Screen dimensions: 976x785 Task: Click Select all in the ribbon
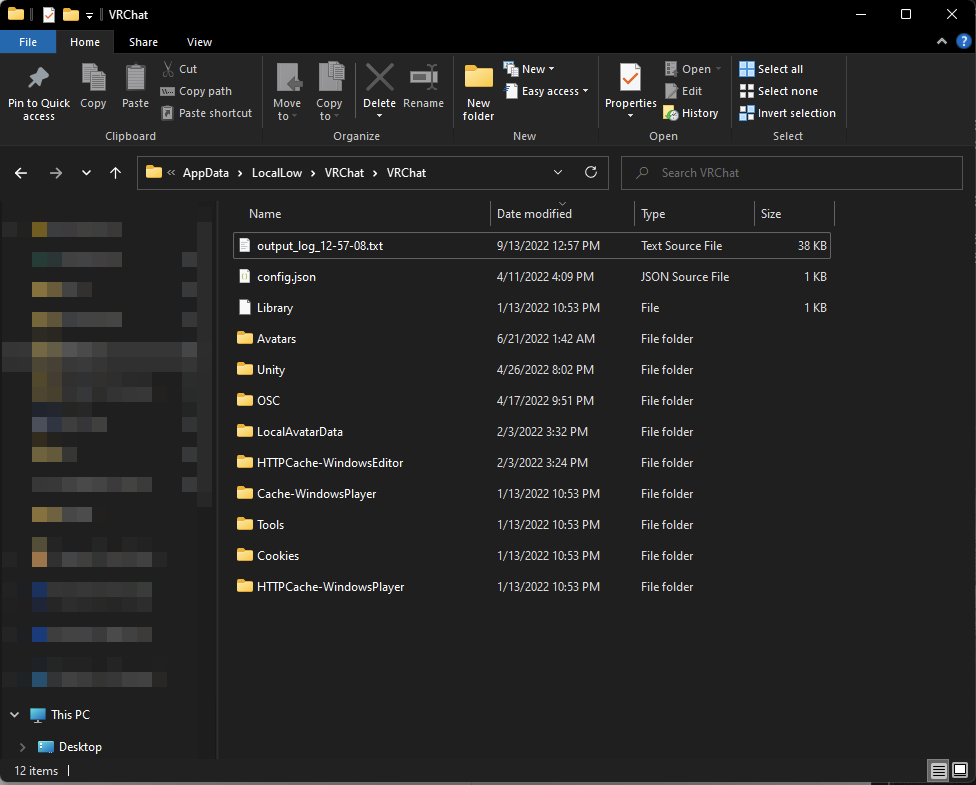[771, 69]
